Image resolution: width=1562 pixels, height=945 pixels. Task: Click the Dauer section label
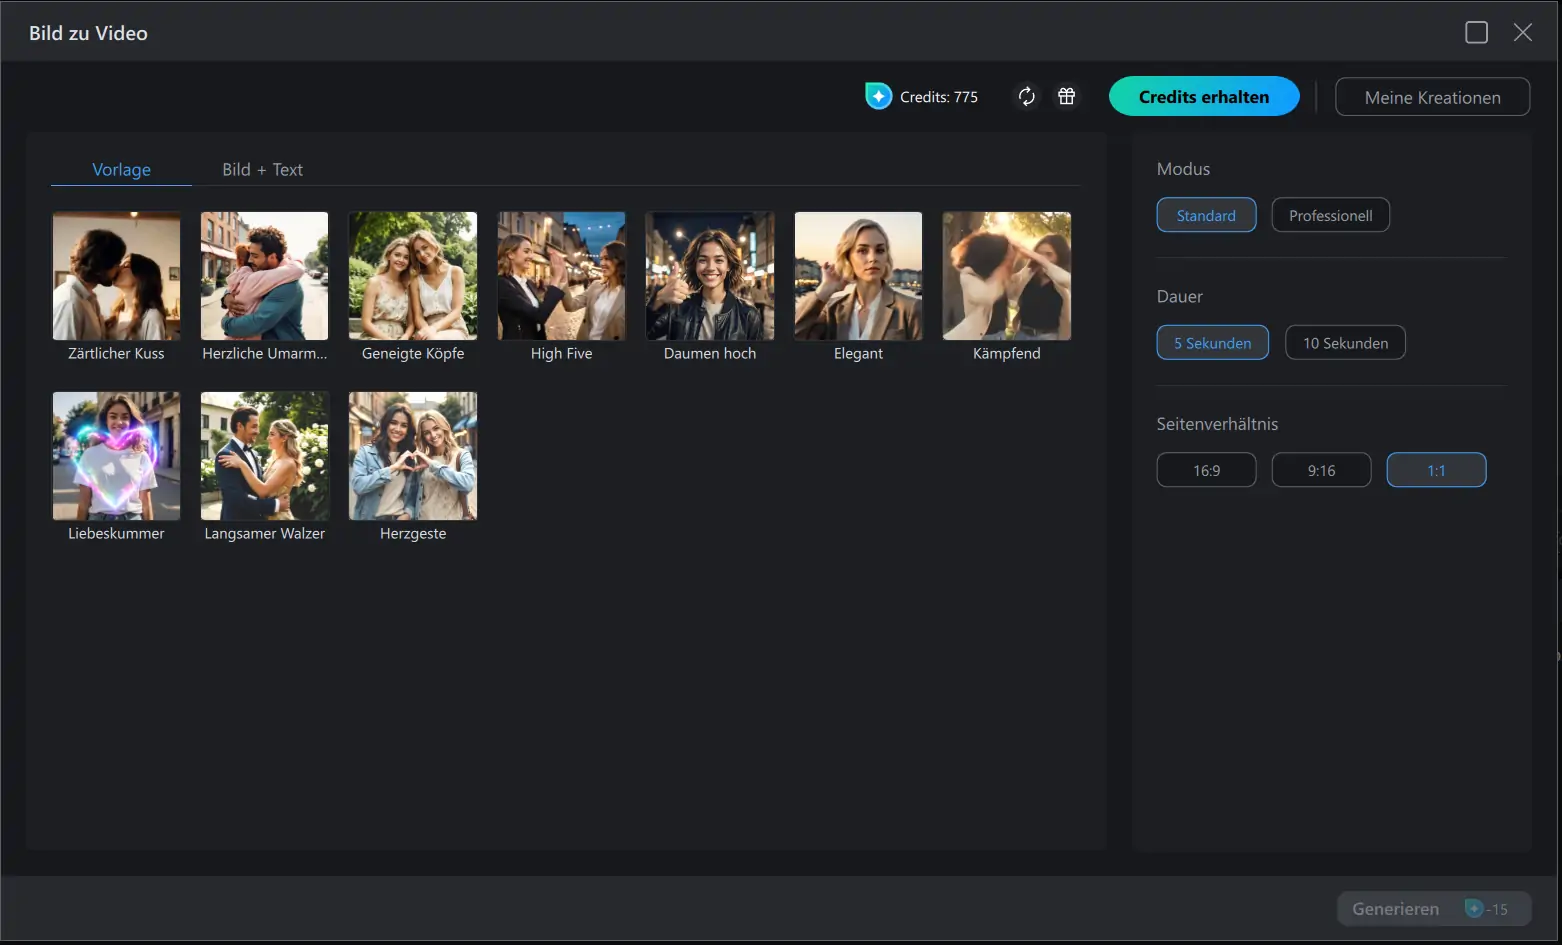pos(1180,296)
